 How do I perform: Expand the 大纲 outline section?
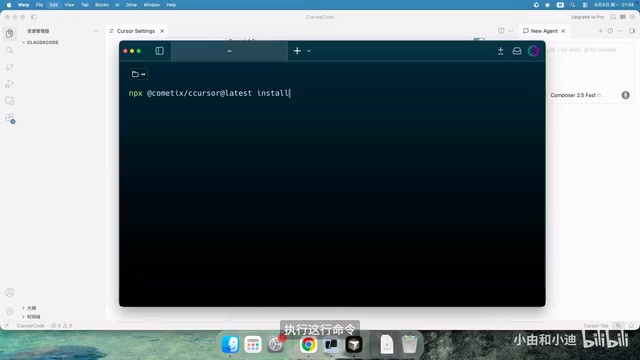(31, 308)
